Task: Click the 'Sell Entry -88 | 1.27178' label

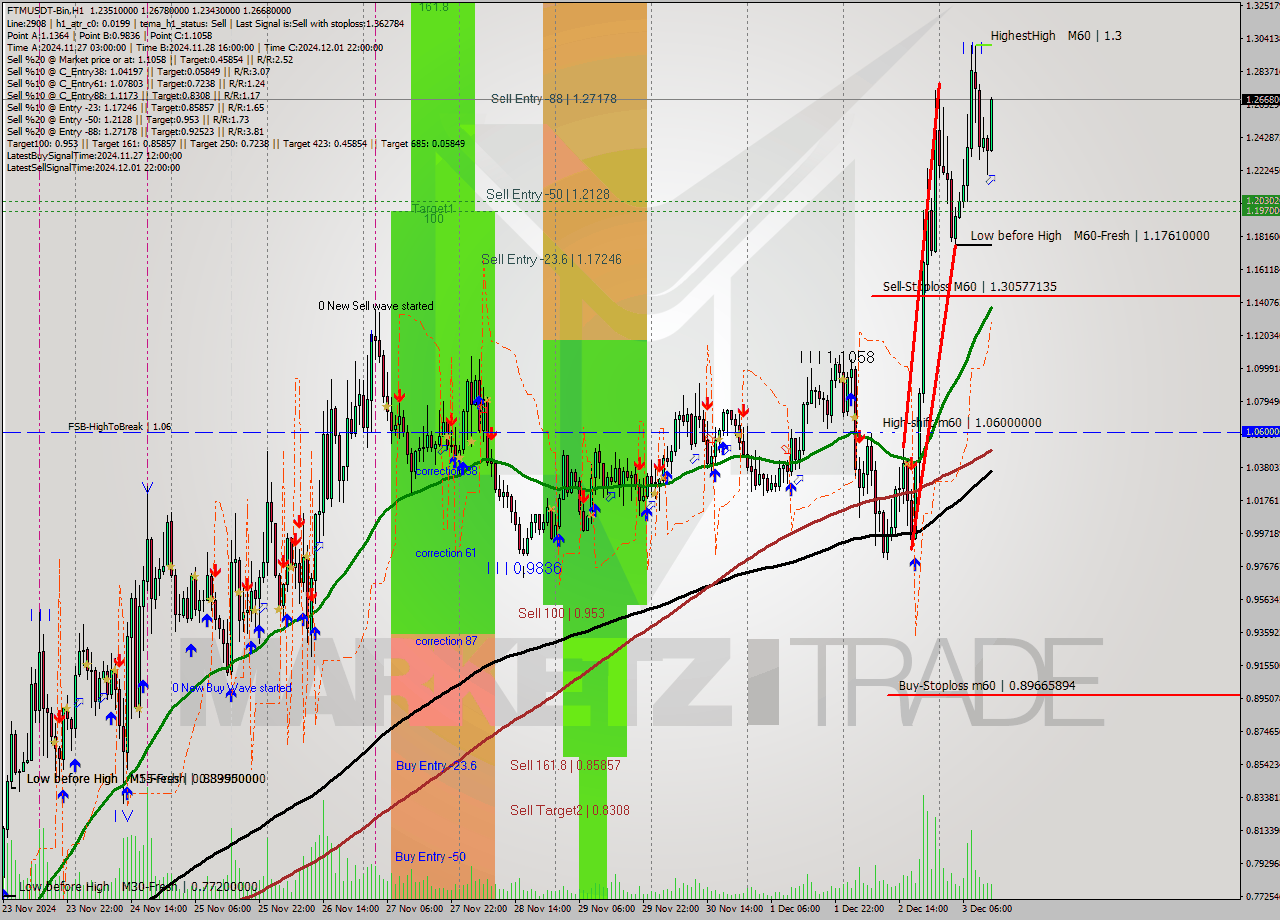Action: coord(554,98)
